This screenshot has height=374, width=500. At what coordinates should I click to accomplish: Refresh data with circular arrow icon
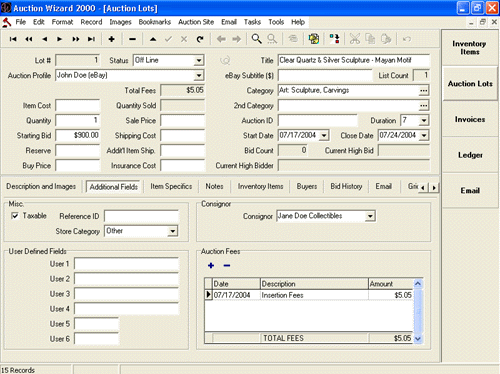tap(200, 39)
